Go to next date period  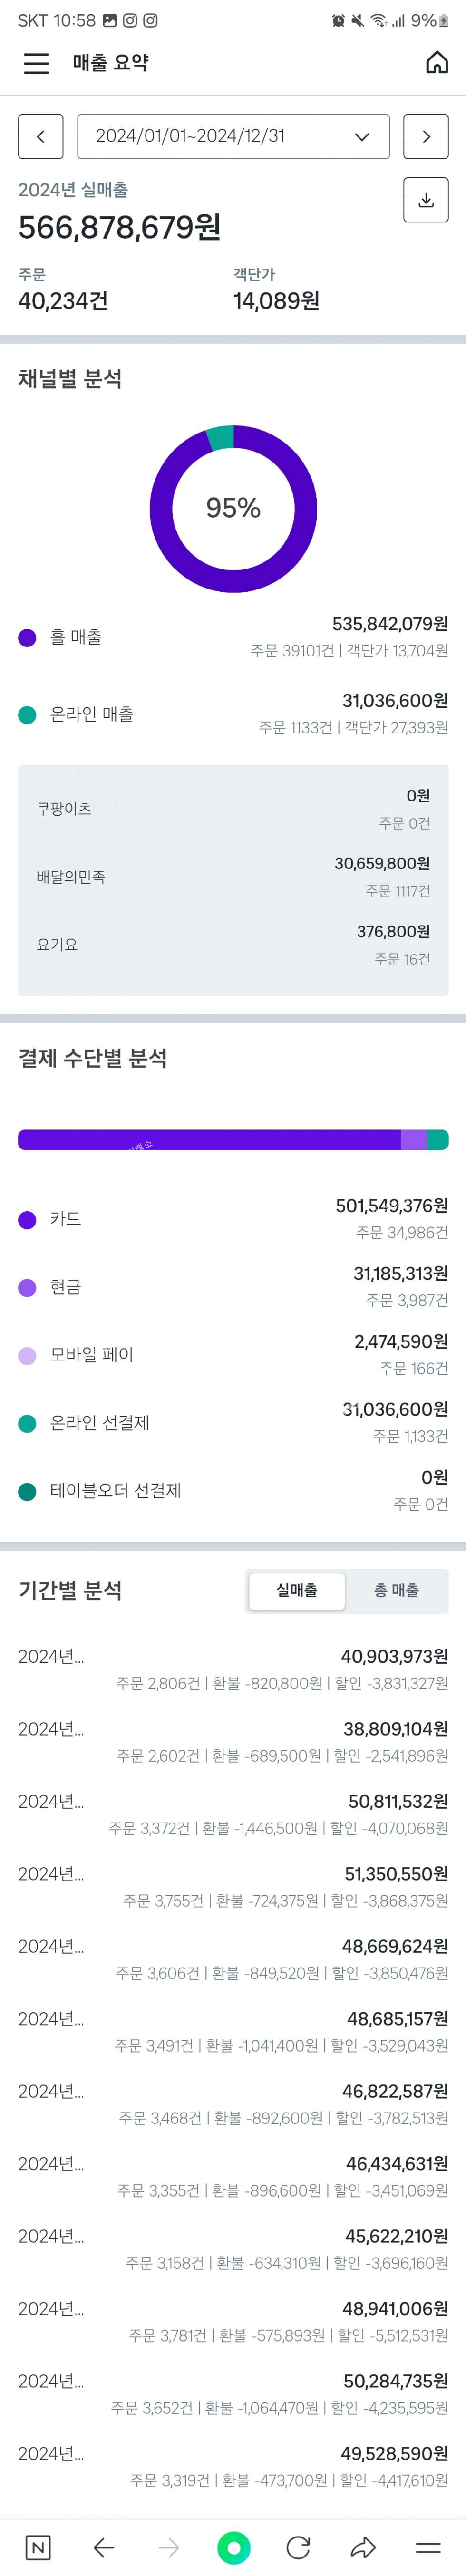[x=426, y=136]
